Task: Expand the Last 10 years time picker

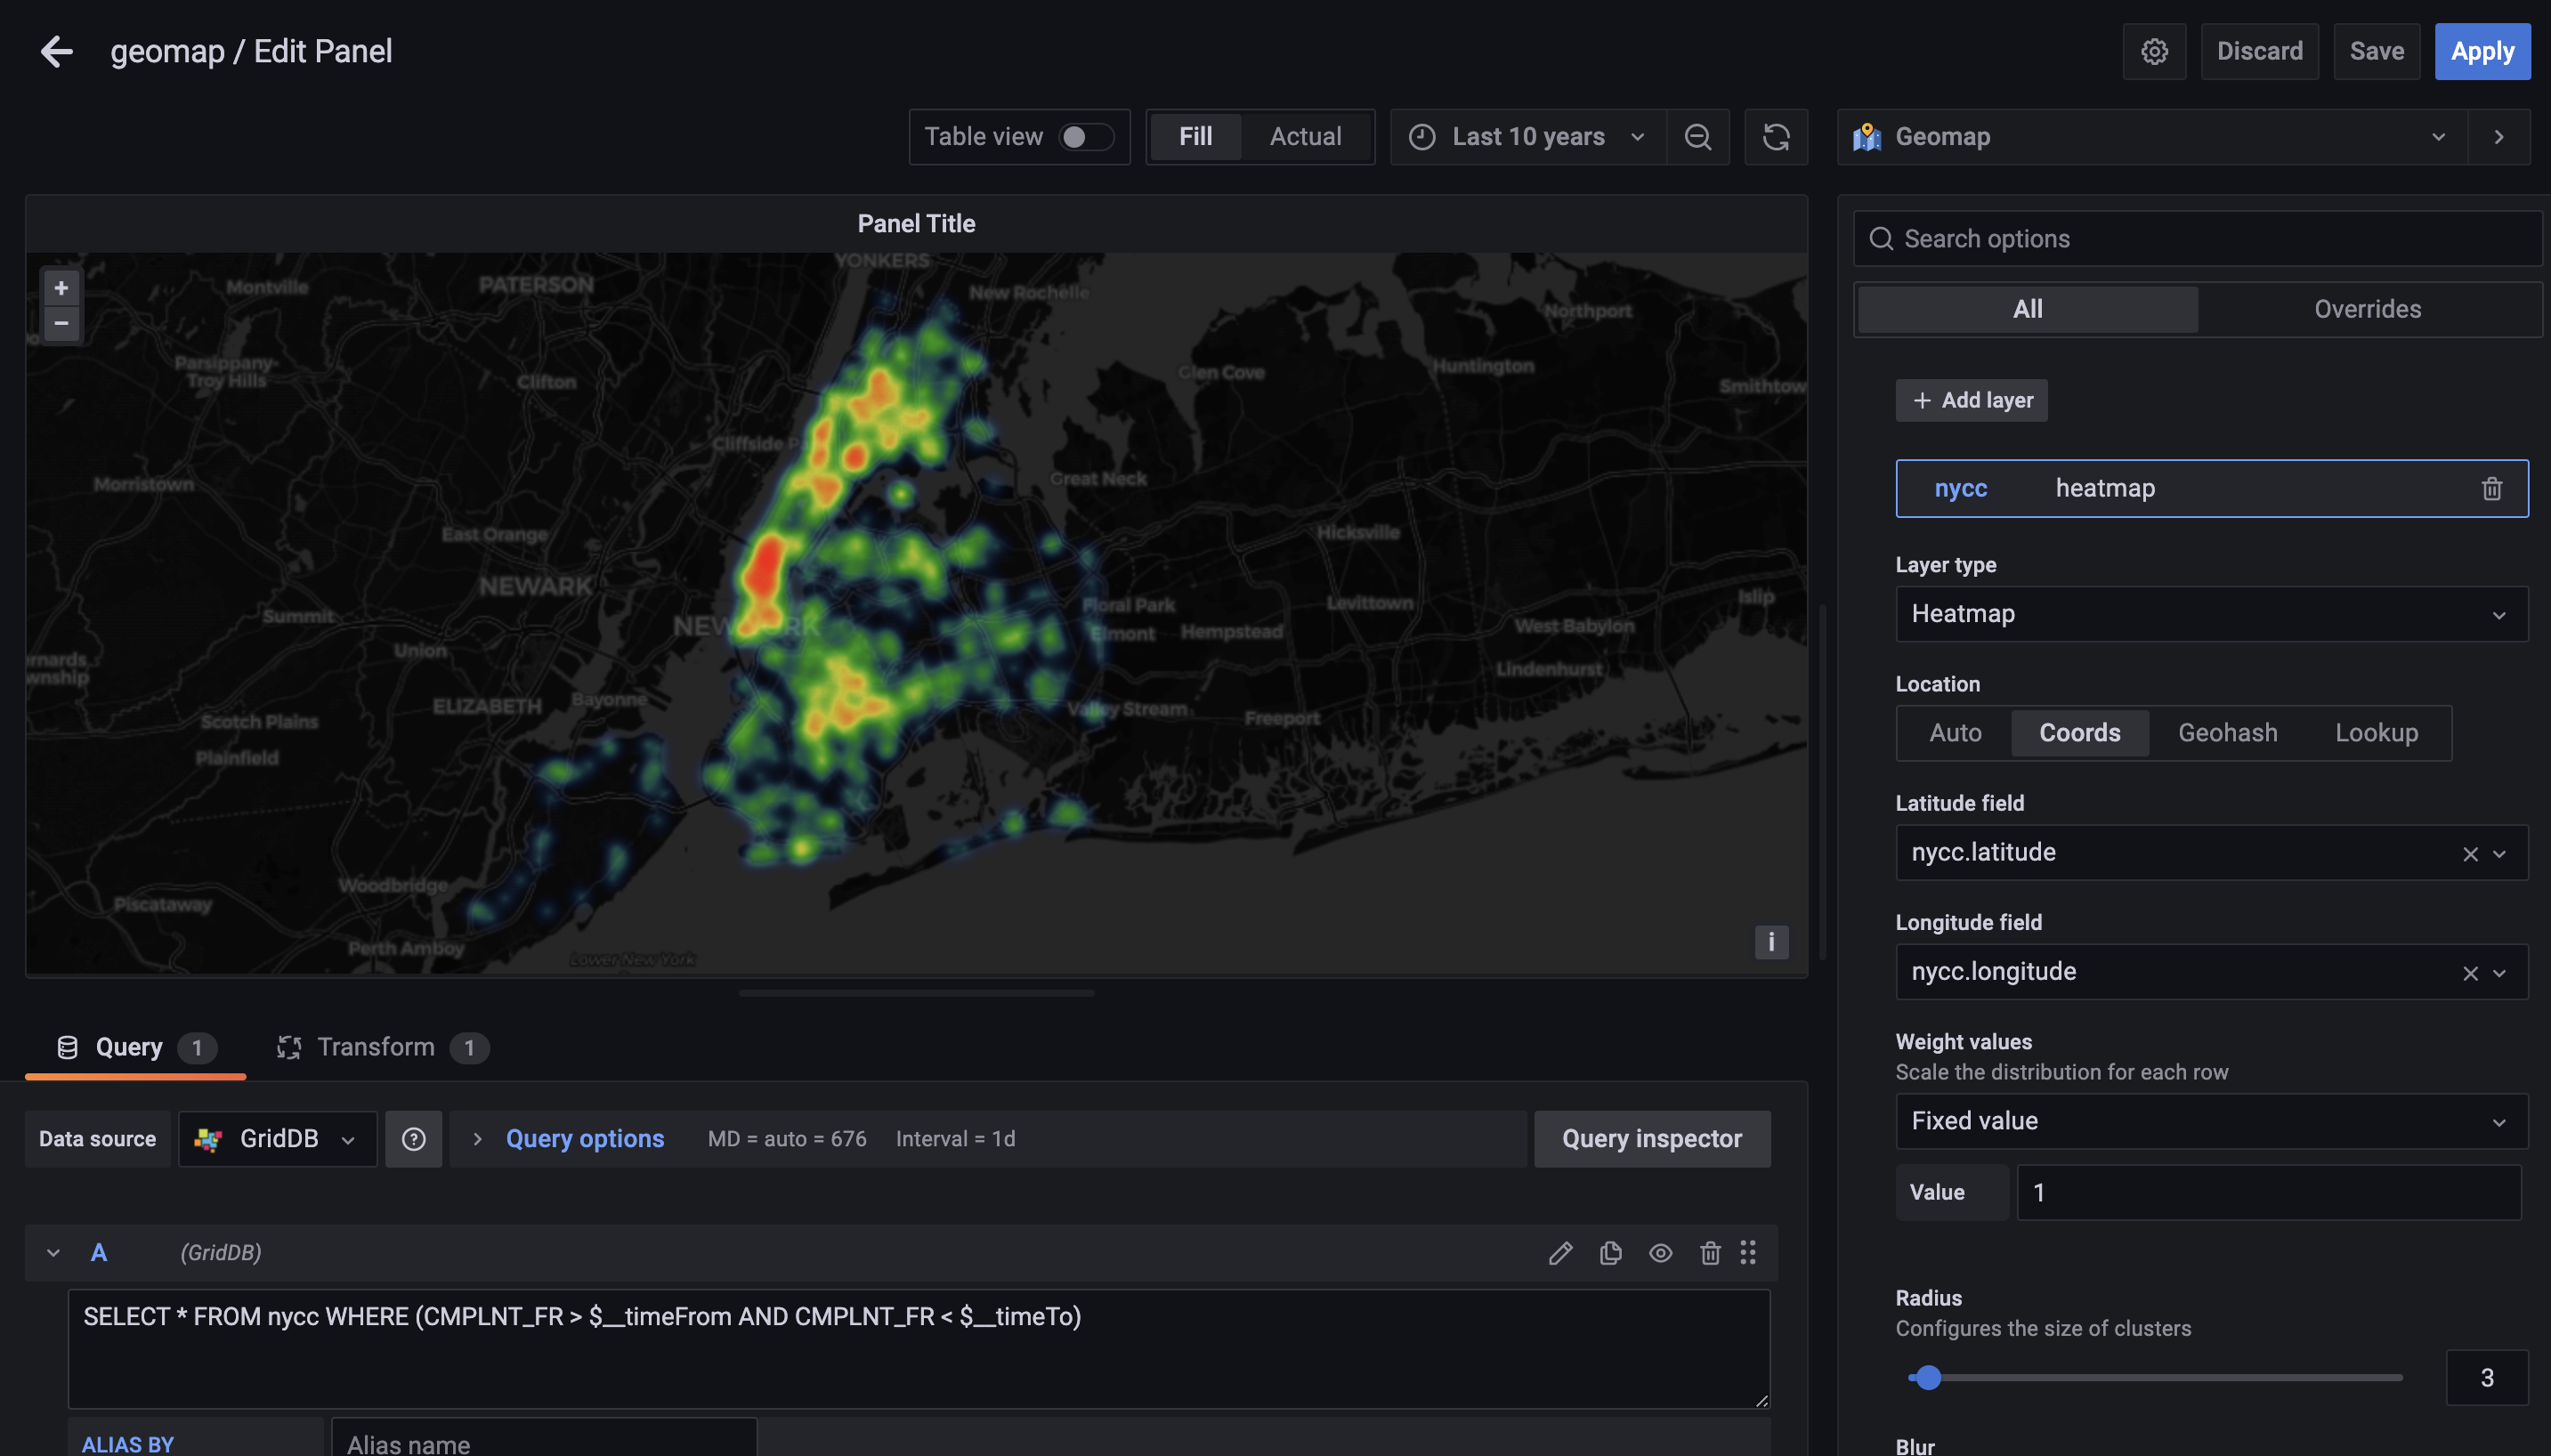Action: point(1527,136)
